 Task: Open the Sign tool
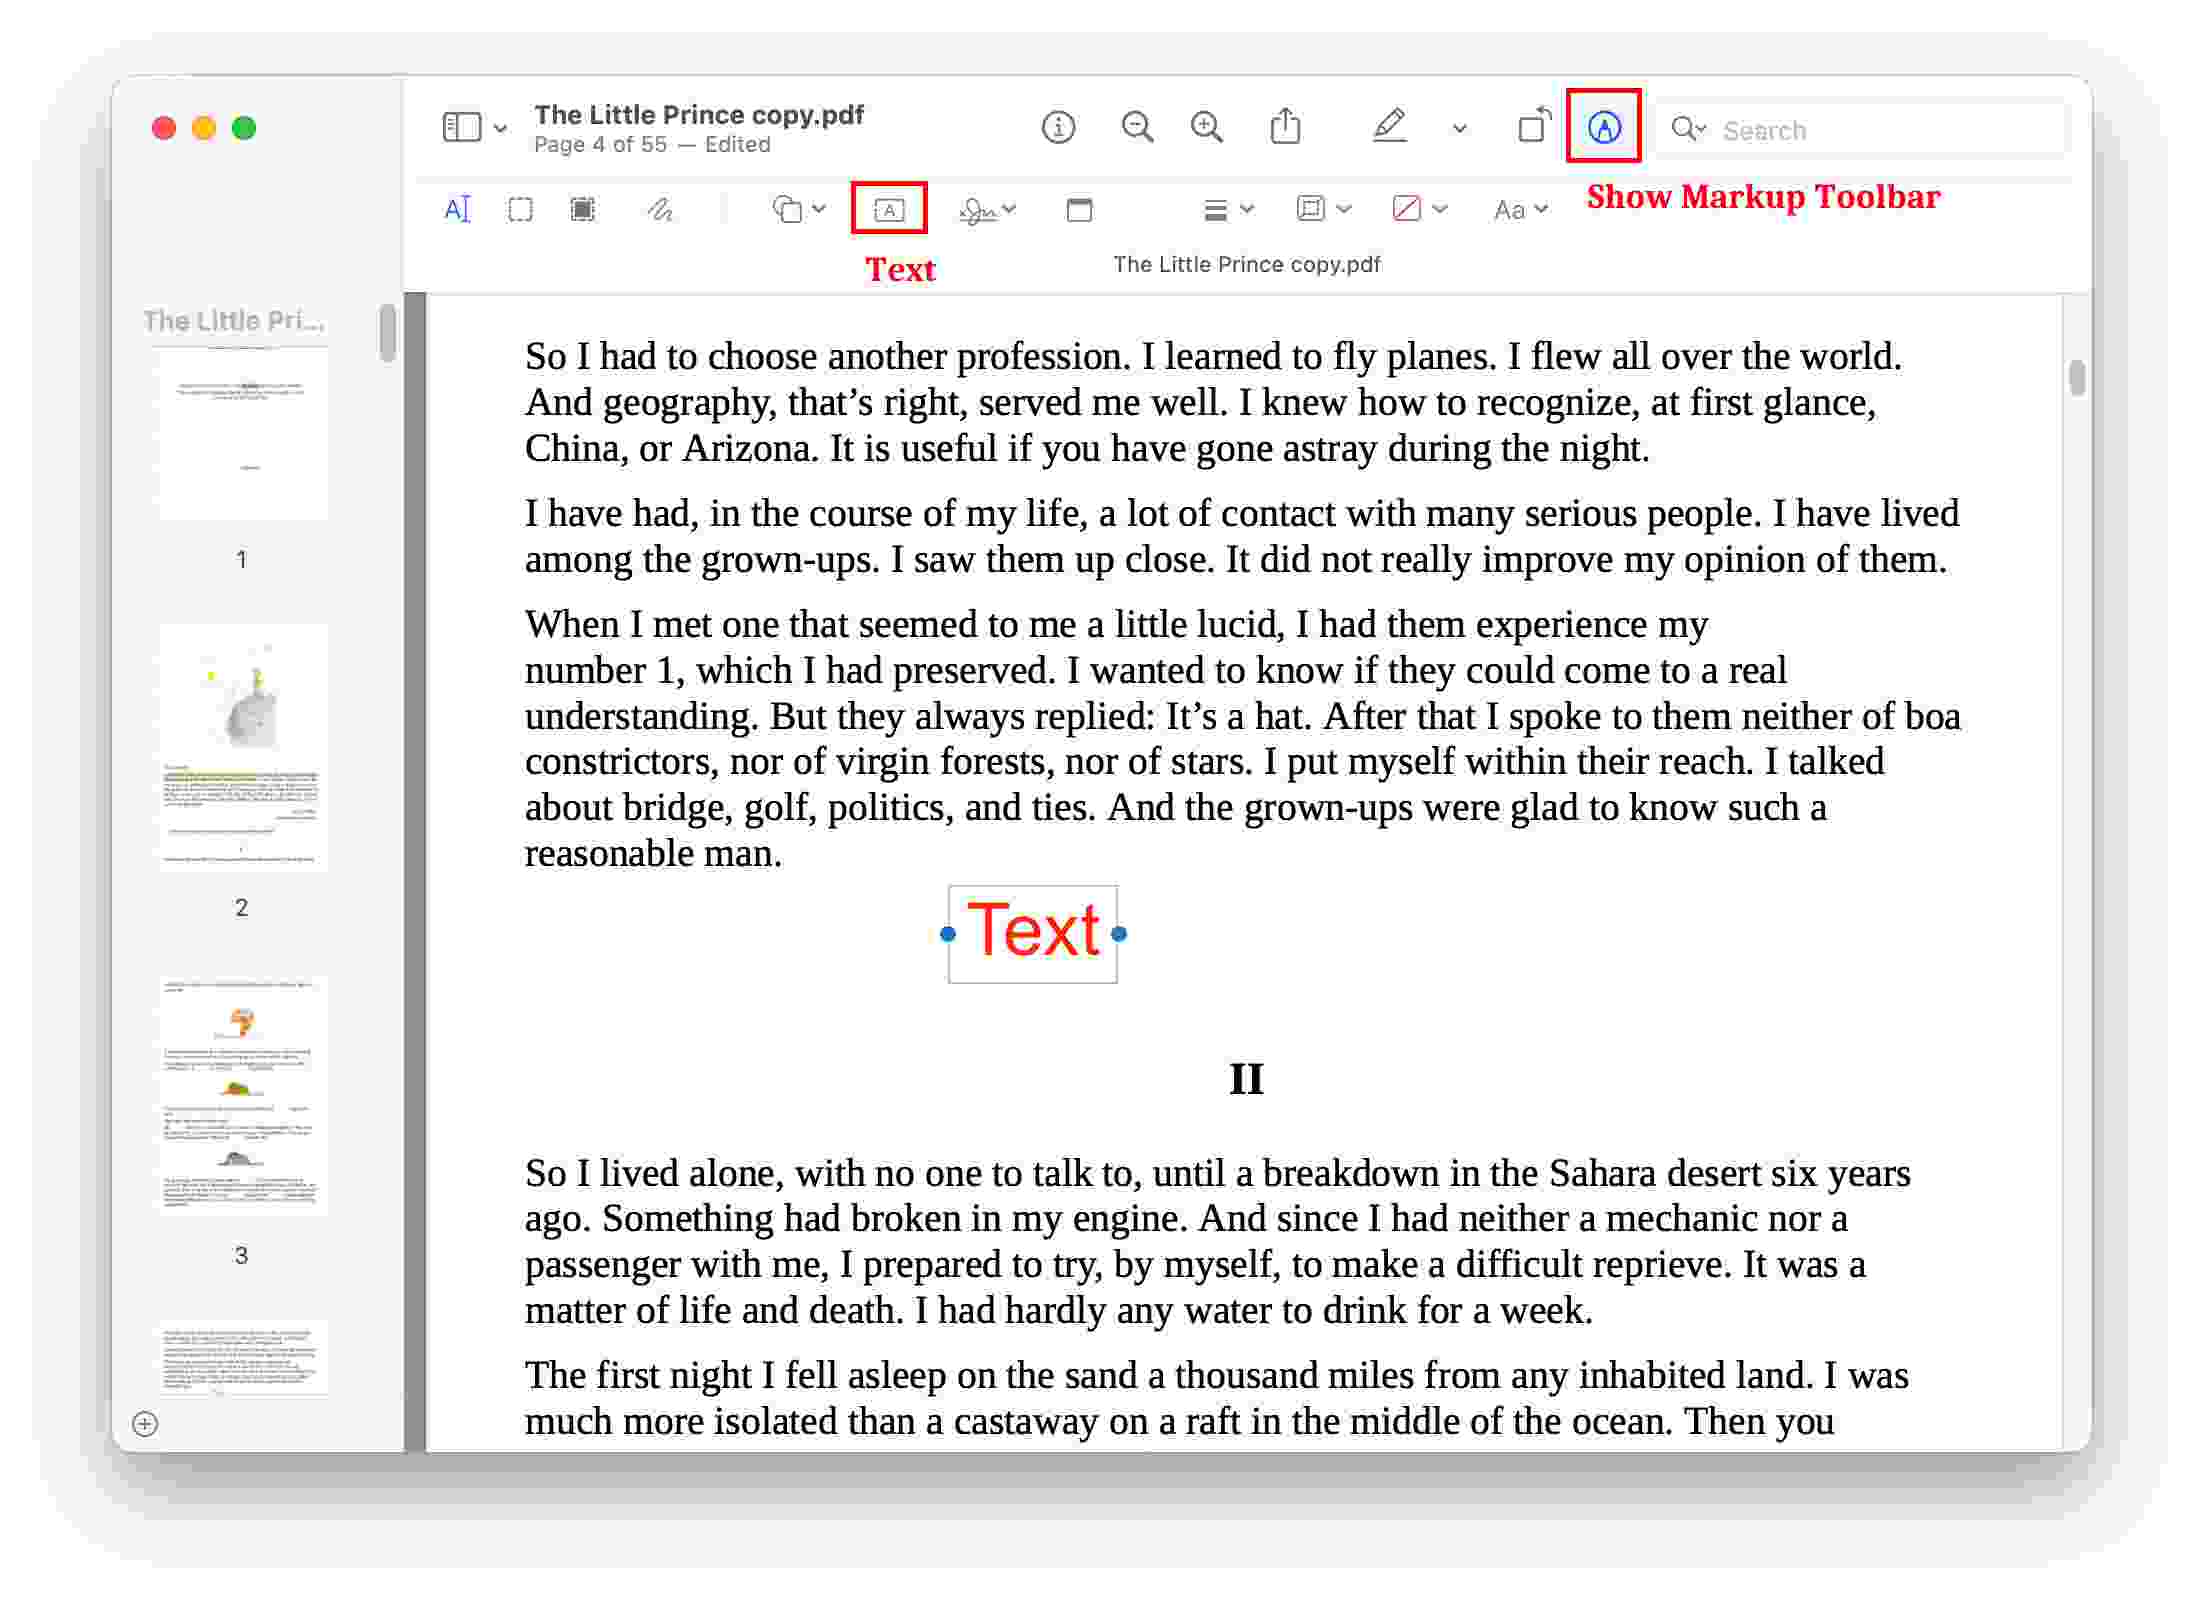click(978, 208)
